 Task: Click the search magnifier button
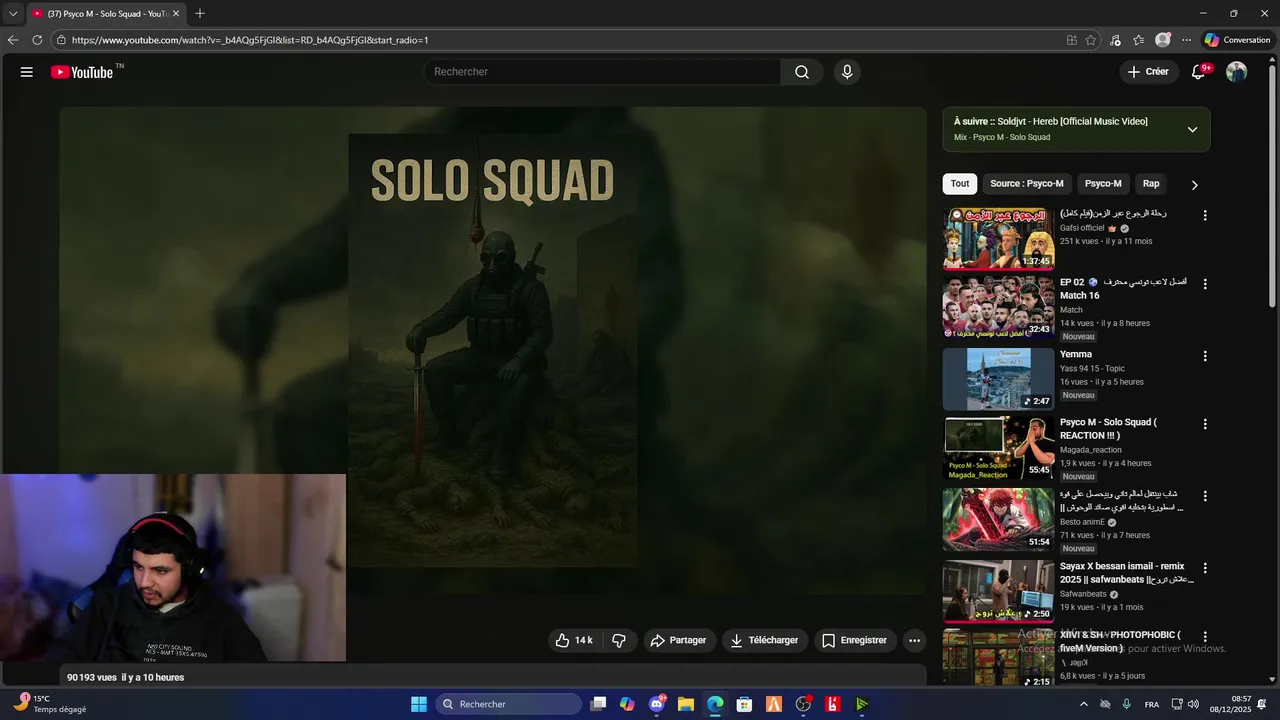[802, 72]
